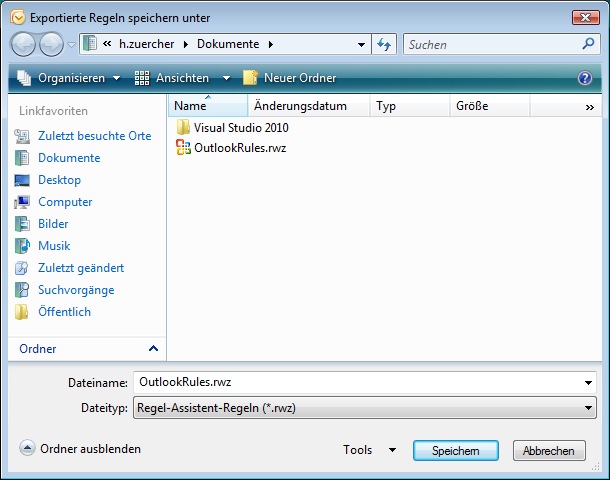Screen dimensions: 610x480
Task: Click the dialog title bar icon
Action: pos(18,18)
